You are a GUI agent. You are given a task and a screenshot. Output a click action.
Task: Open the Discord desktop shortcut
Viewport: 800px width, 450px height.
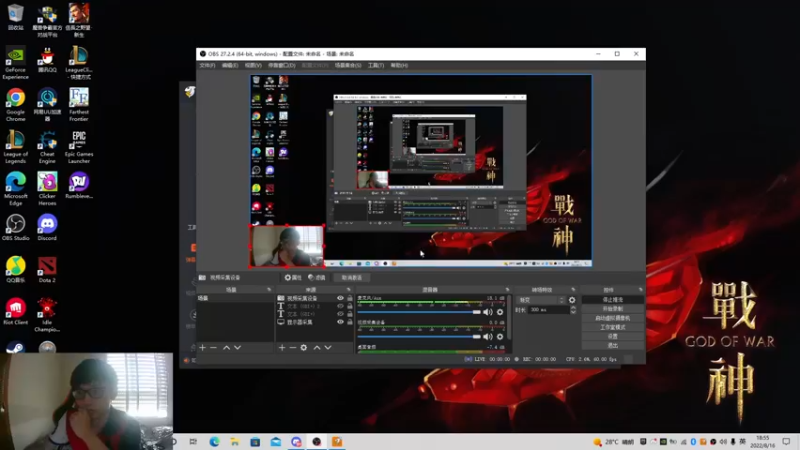(x=47, y=228)
